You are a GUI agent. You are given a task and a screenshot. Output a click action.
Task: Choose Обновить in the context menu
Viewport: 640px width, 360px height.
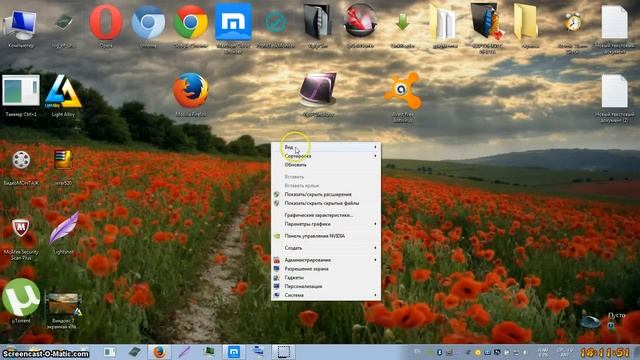[x=326, y=165]
